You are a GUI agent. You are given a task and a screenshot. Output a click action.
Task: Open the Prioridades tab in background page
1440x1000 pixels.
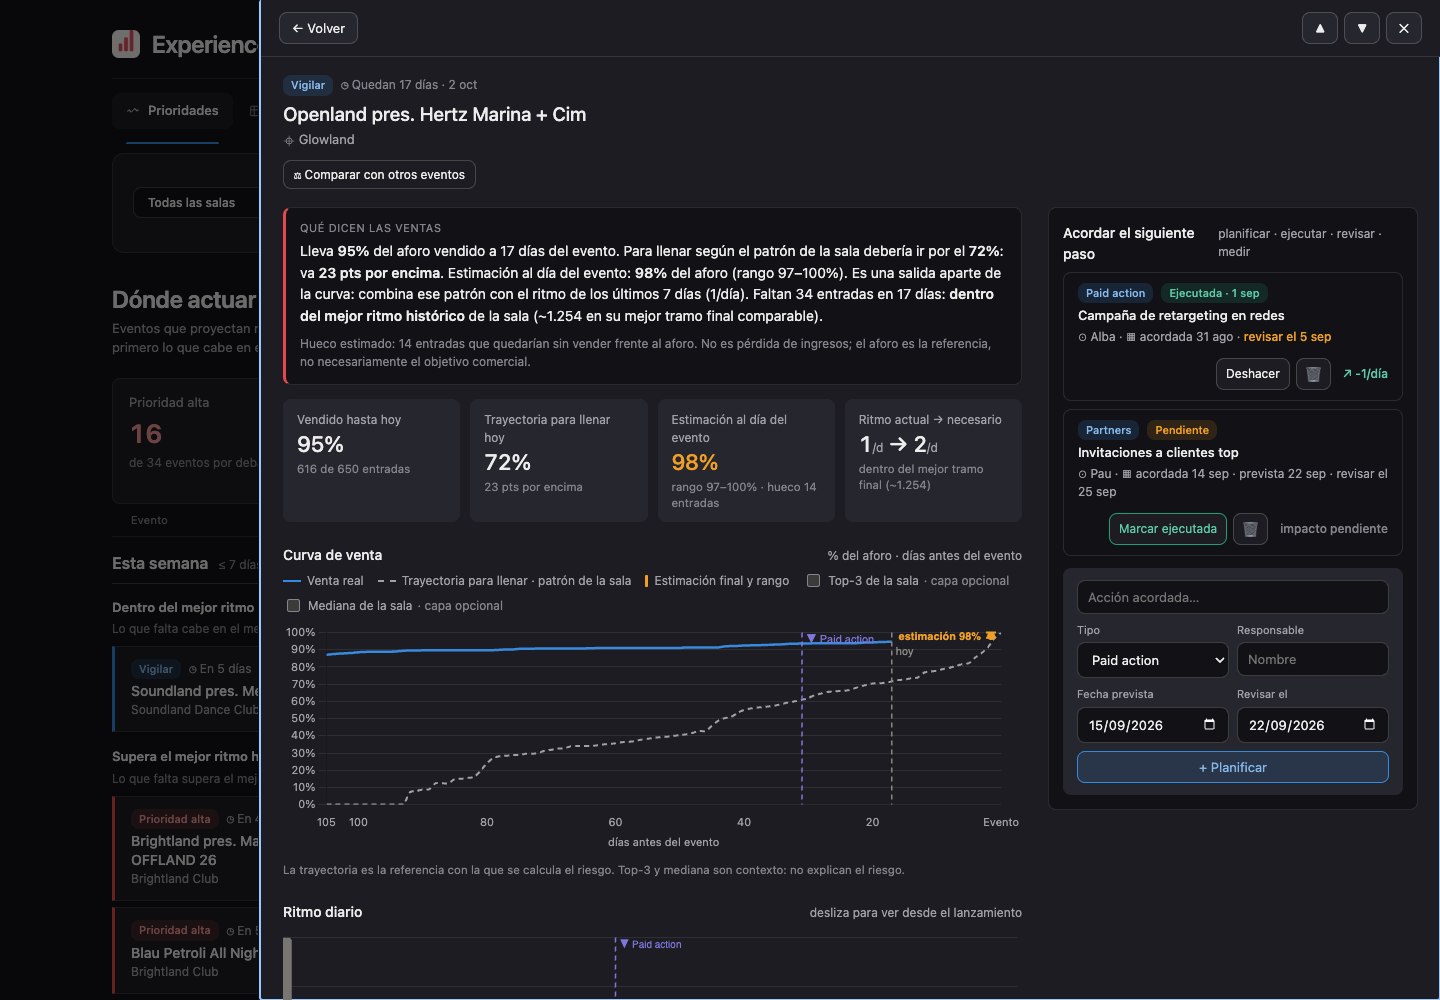(173, 110)
